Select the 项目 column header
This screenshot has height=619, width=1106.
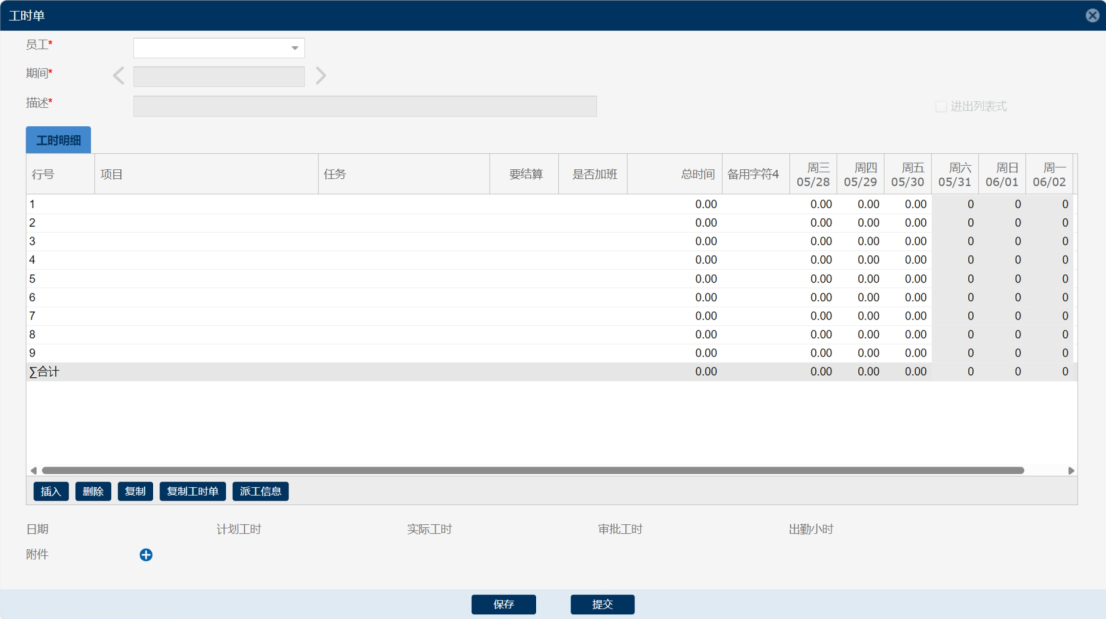coord(205,174)
